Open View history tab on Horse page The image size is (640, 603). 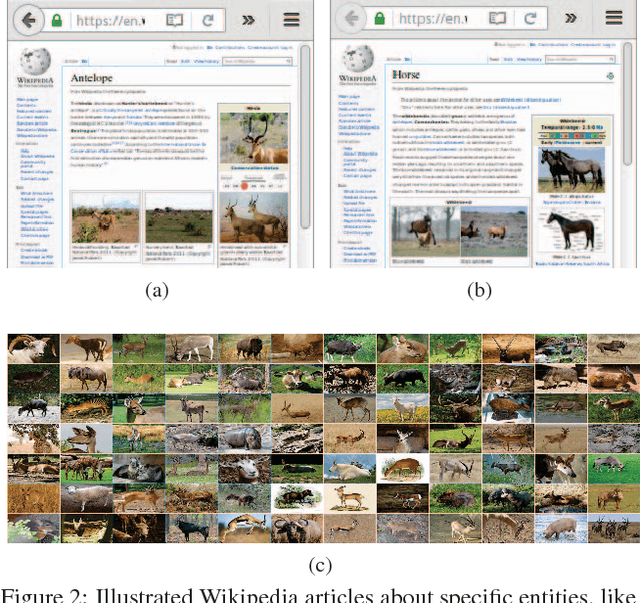[529, 59]
